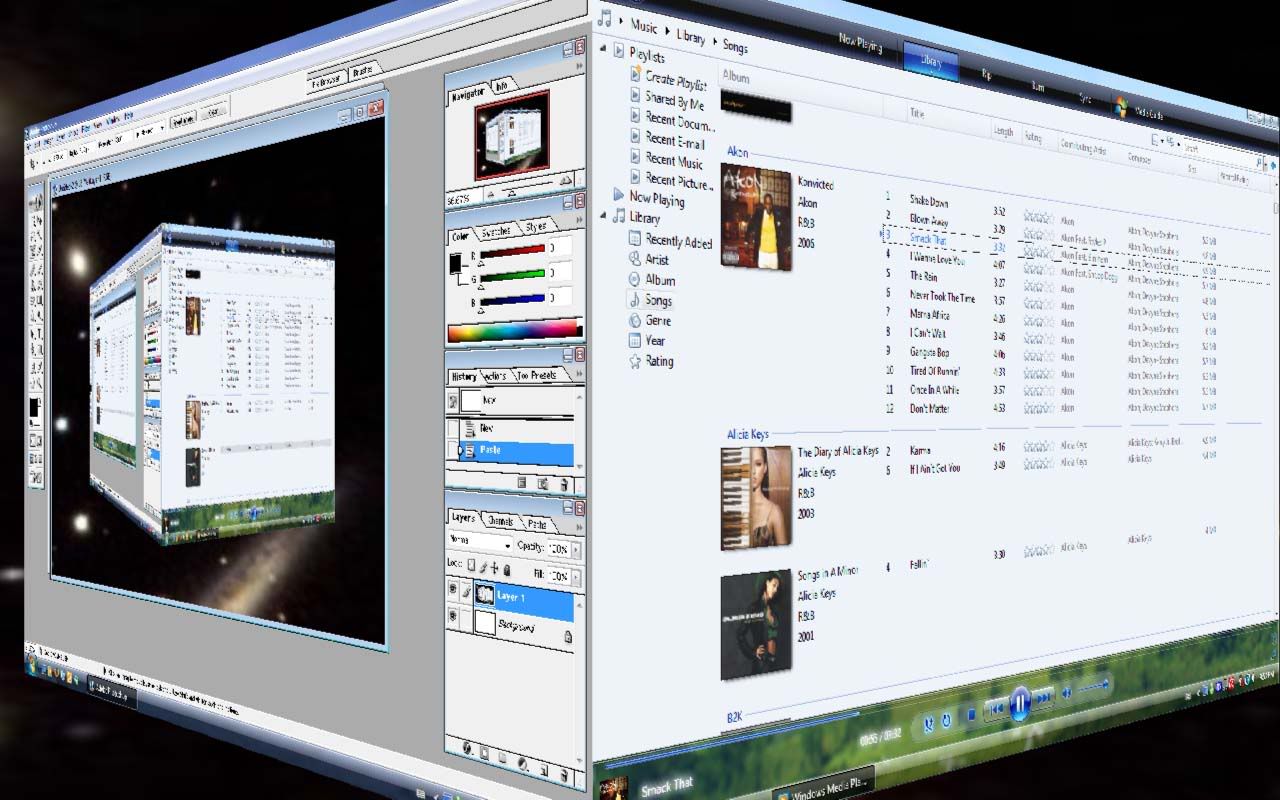Click the create new layer icon
1280x800 pixels.
544,770
